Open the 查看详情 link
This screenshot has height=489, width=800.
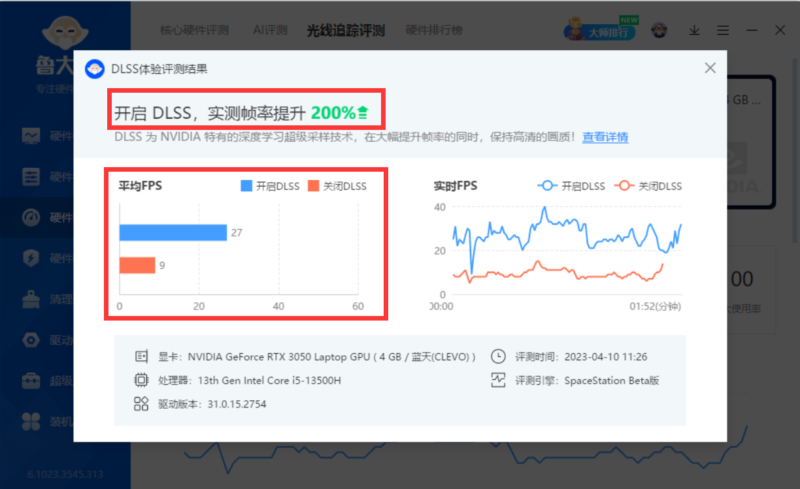[x=605, y=137]
